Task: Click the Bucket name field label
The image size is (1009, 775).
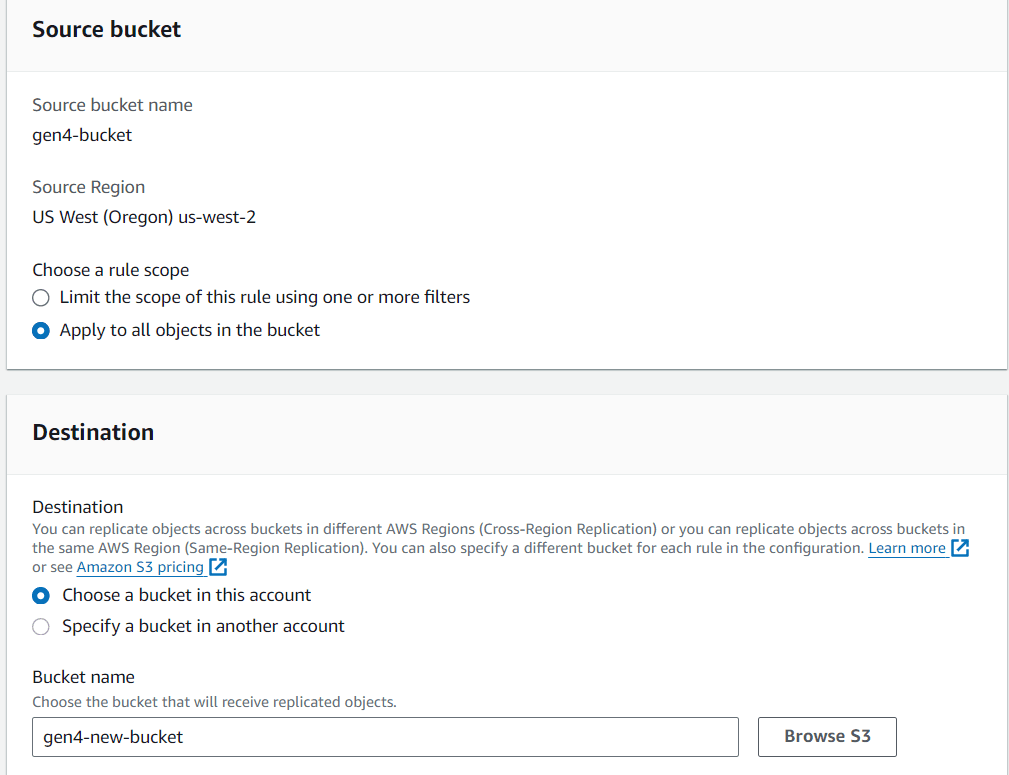Action: click(84, 677)
